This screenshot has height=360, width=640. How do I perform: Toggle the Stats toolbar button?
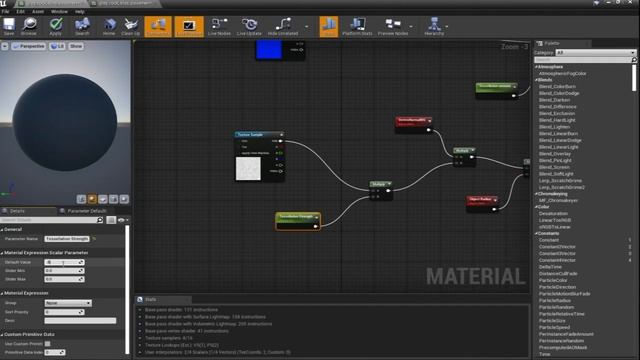pos(329,27)
